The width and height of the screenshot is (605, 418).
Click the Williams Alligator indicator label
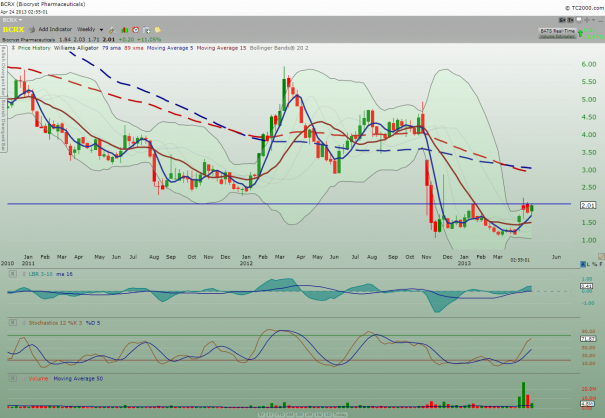(x=76, y=48)
